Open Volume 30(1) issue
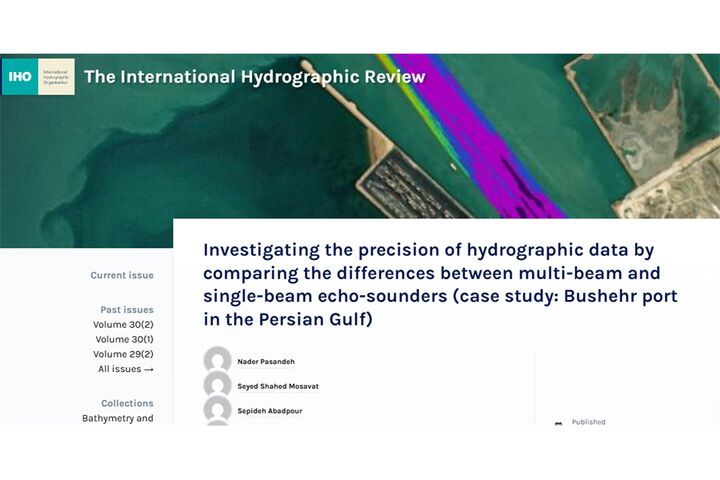The width and height of the screenshot is (720, 480). pos(123,340)
